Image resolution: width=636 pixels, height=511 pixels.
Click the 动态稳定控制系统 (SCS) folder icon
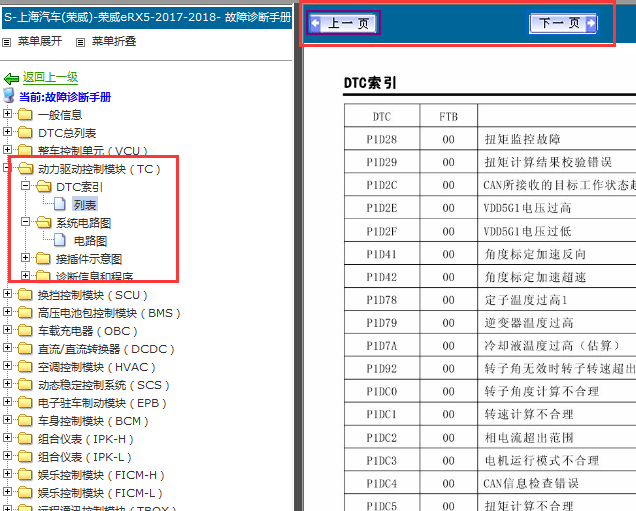point(25,384)
